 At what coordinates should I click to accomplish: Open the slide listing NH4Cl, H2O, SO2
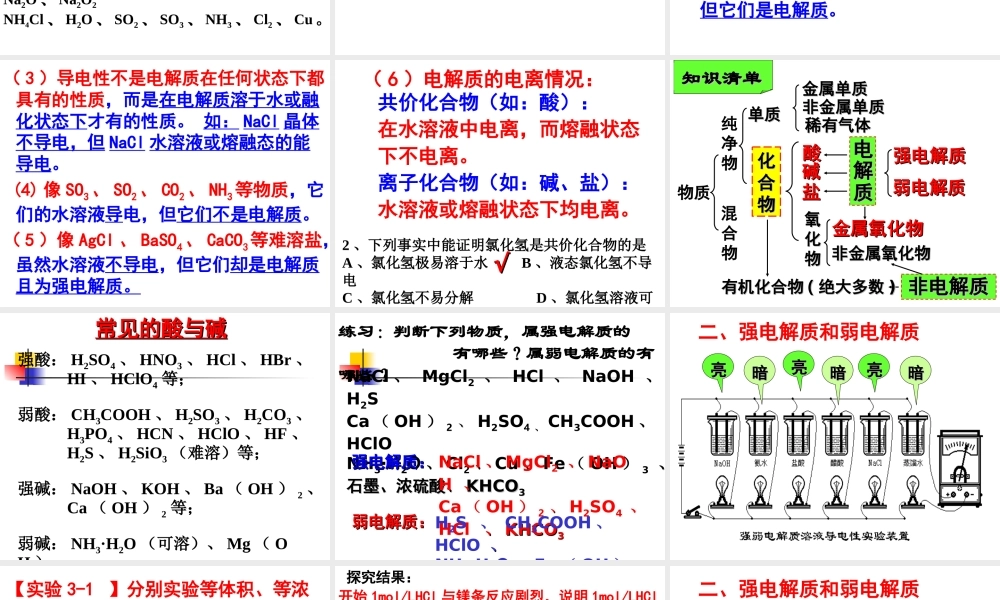click(165, 27)
